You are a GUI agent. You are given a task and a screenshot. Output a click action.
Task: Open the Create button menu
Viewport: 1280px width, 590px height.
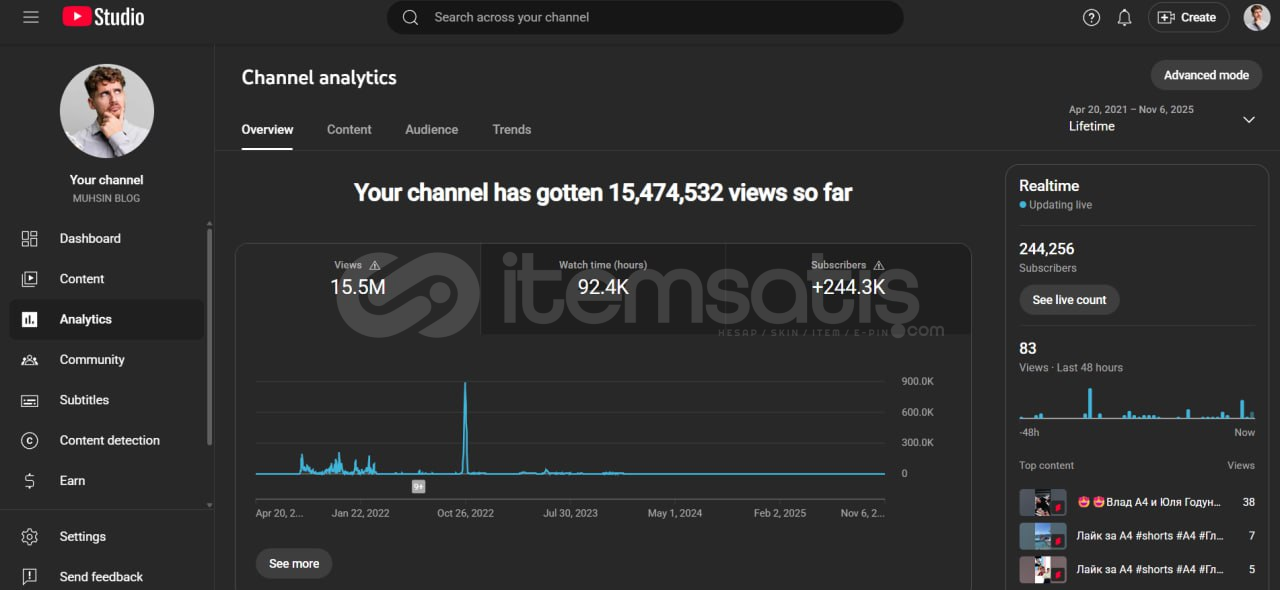pos(1187,17)
